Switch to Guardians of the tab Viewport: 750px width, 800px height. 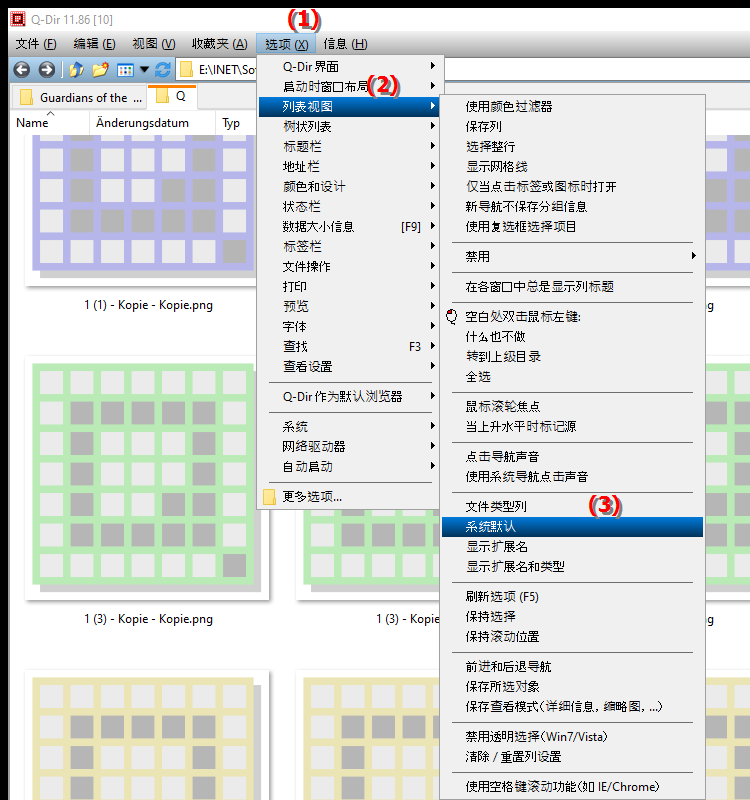pyautogui.click(x=82, y=97)
